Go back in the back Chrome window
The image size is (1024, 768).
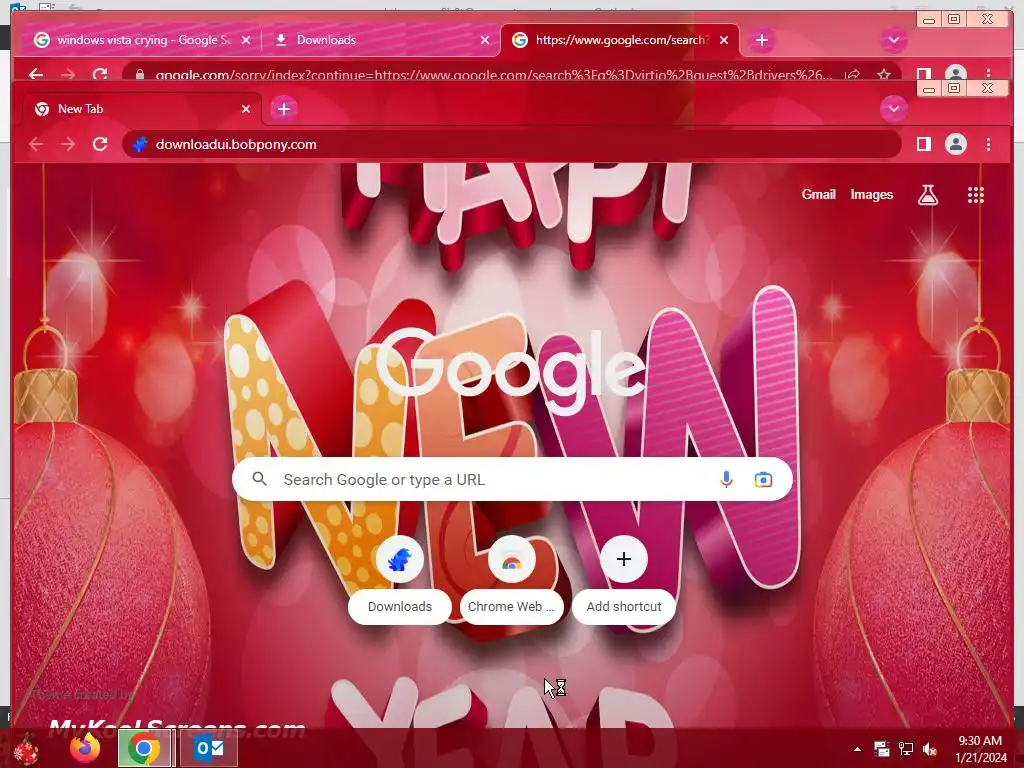pos(36,74)
